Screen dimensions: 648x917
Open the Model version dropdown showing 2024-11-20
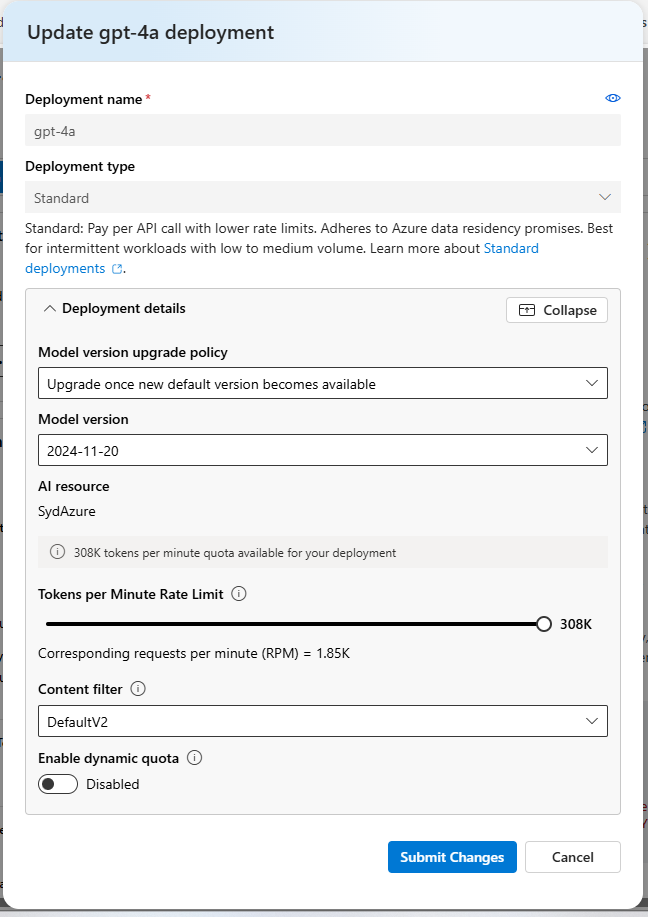point(322,450)
